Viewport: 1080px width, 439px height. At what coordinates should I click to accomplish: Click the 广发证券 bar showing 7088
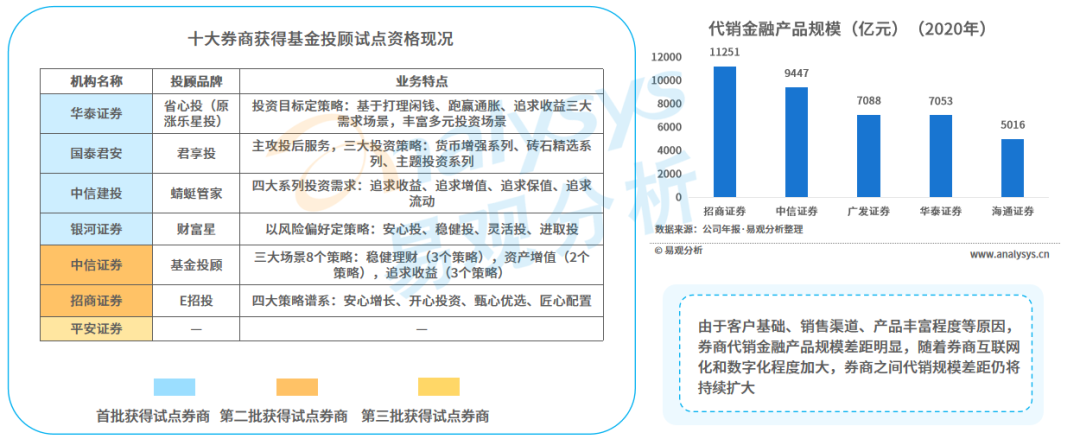(x=869, y=156)
